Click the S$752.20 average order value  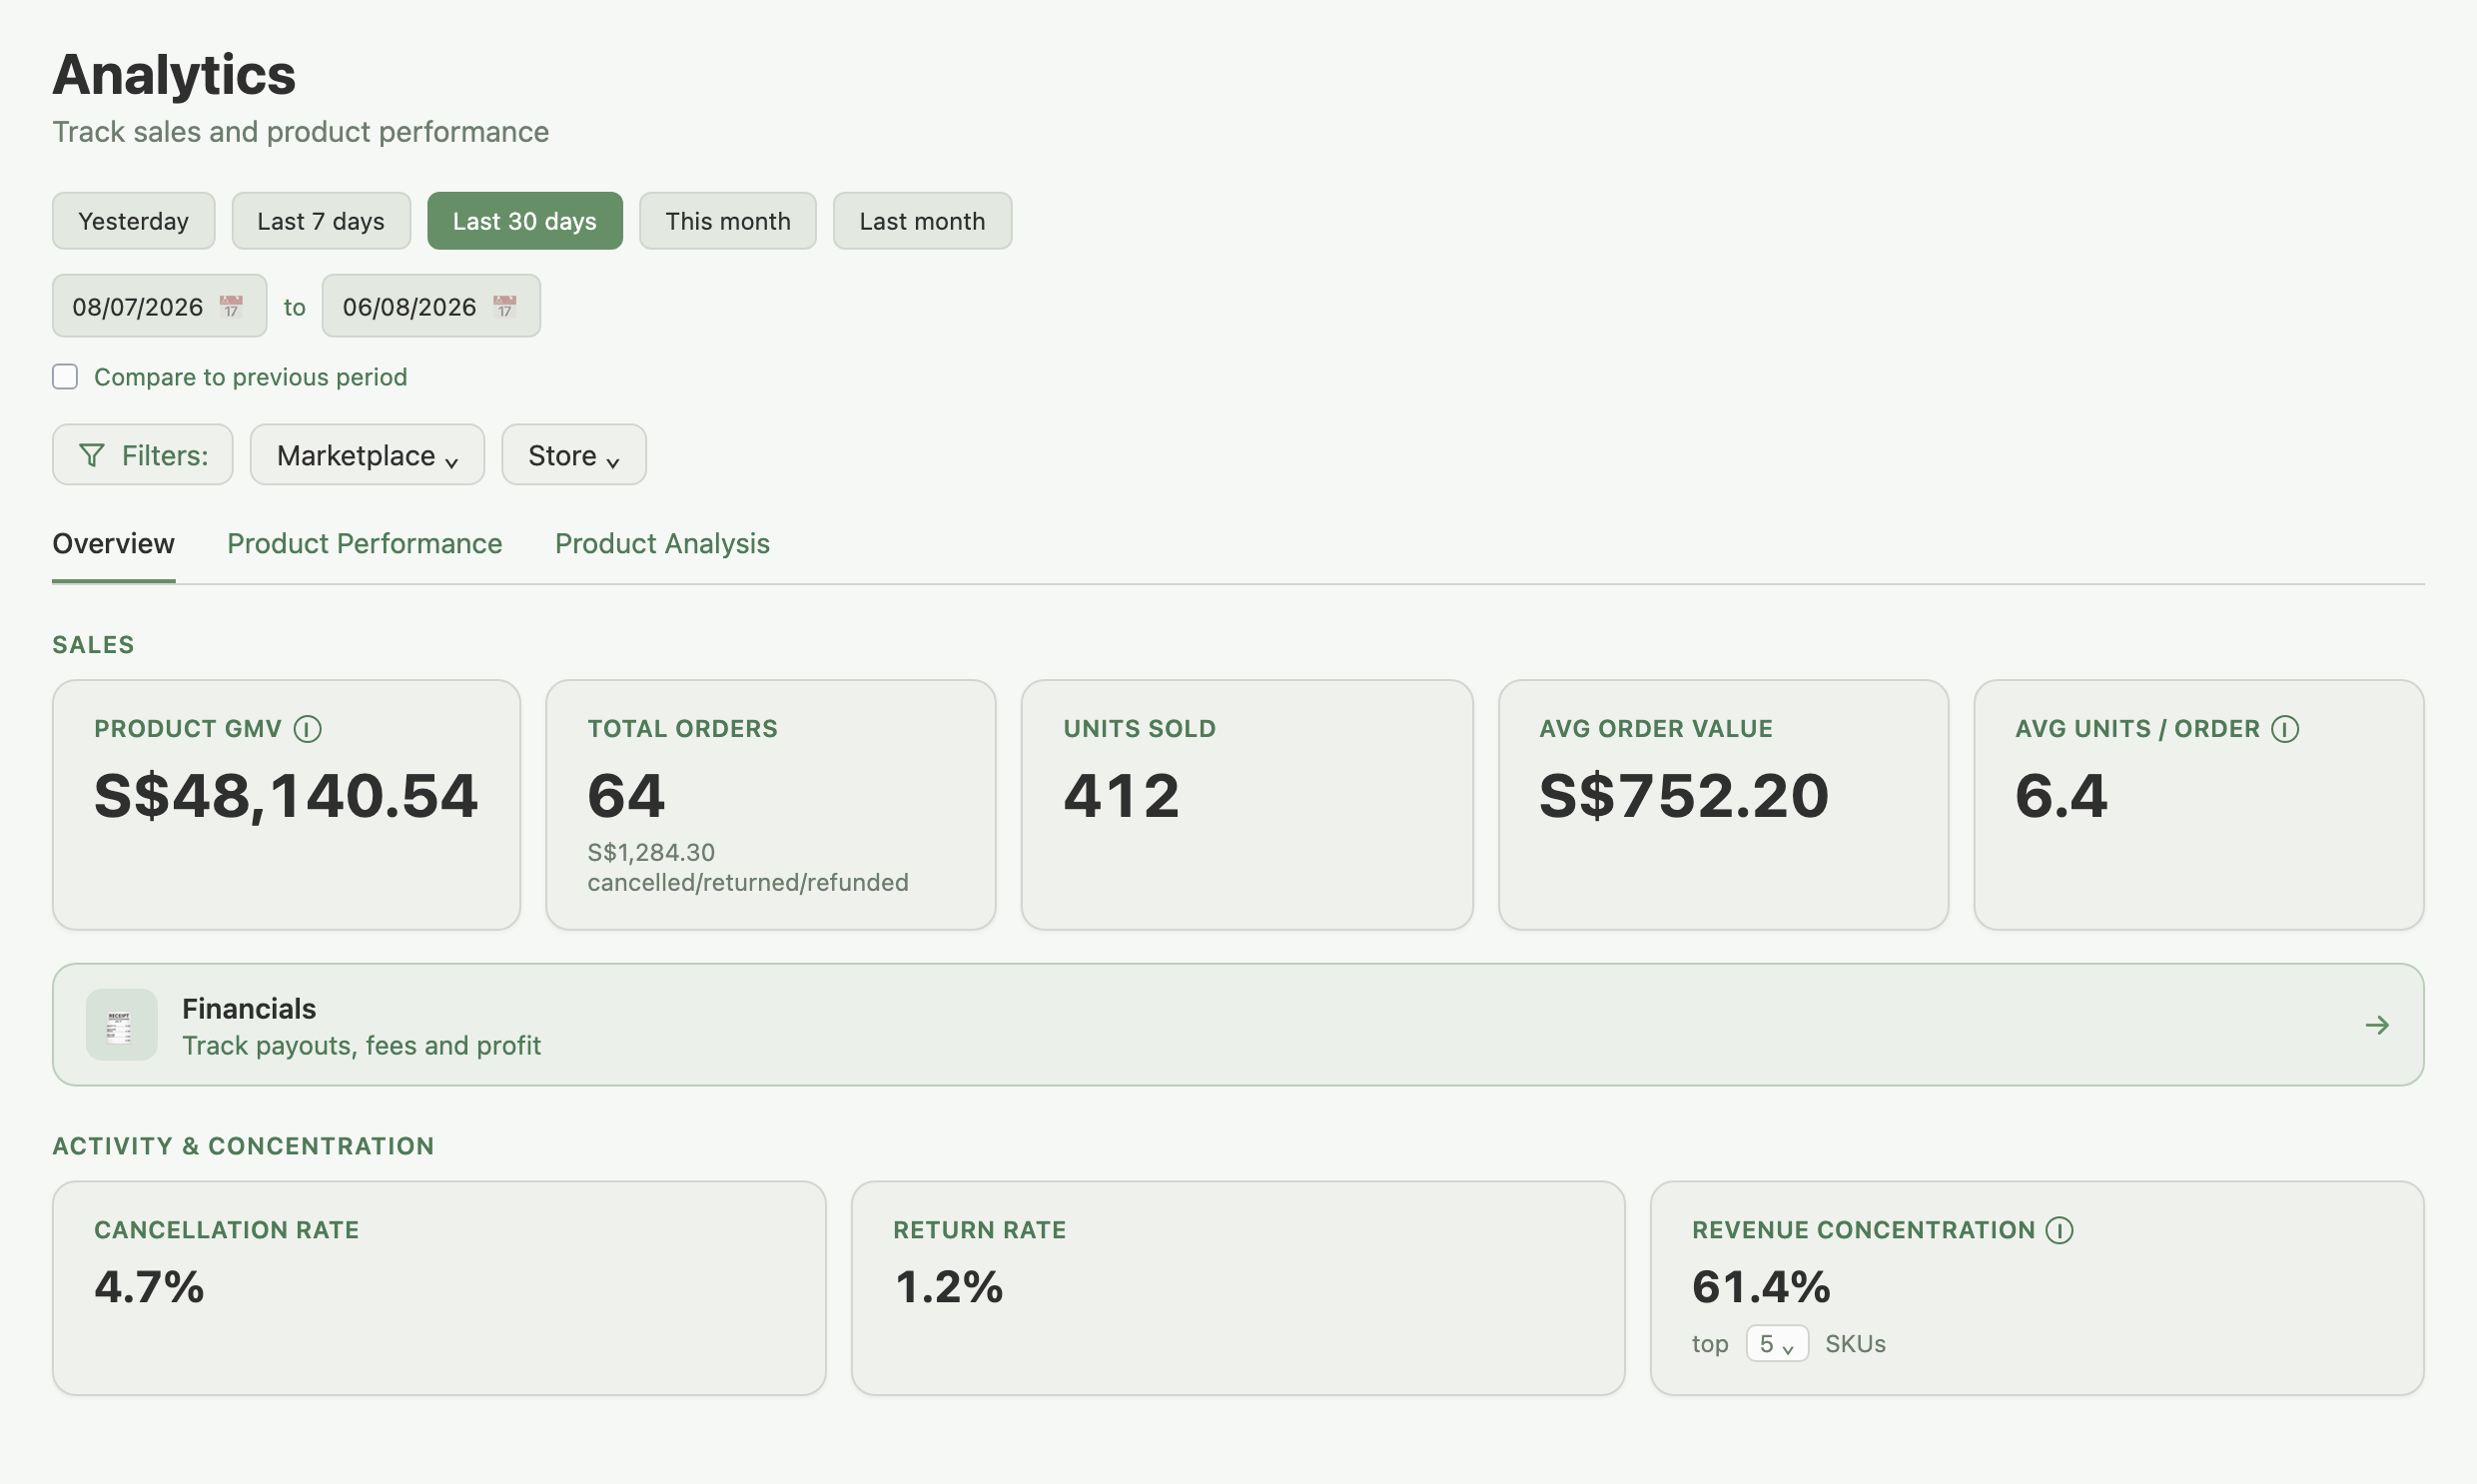(x=1684, y=796)
